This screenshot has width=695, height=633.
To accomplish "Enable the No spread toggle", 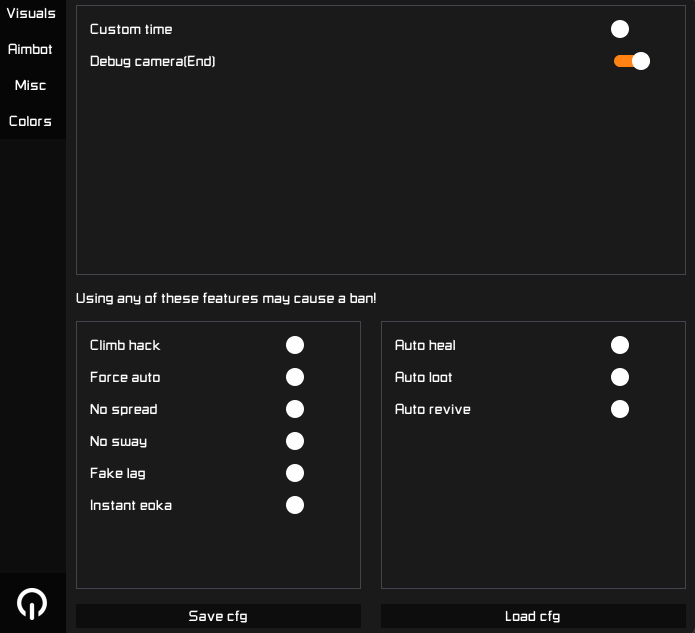I will pos(295,409).
